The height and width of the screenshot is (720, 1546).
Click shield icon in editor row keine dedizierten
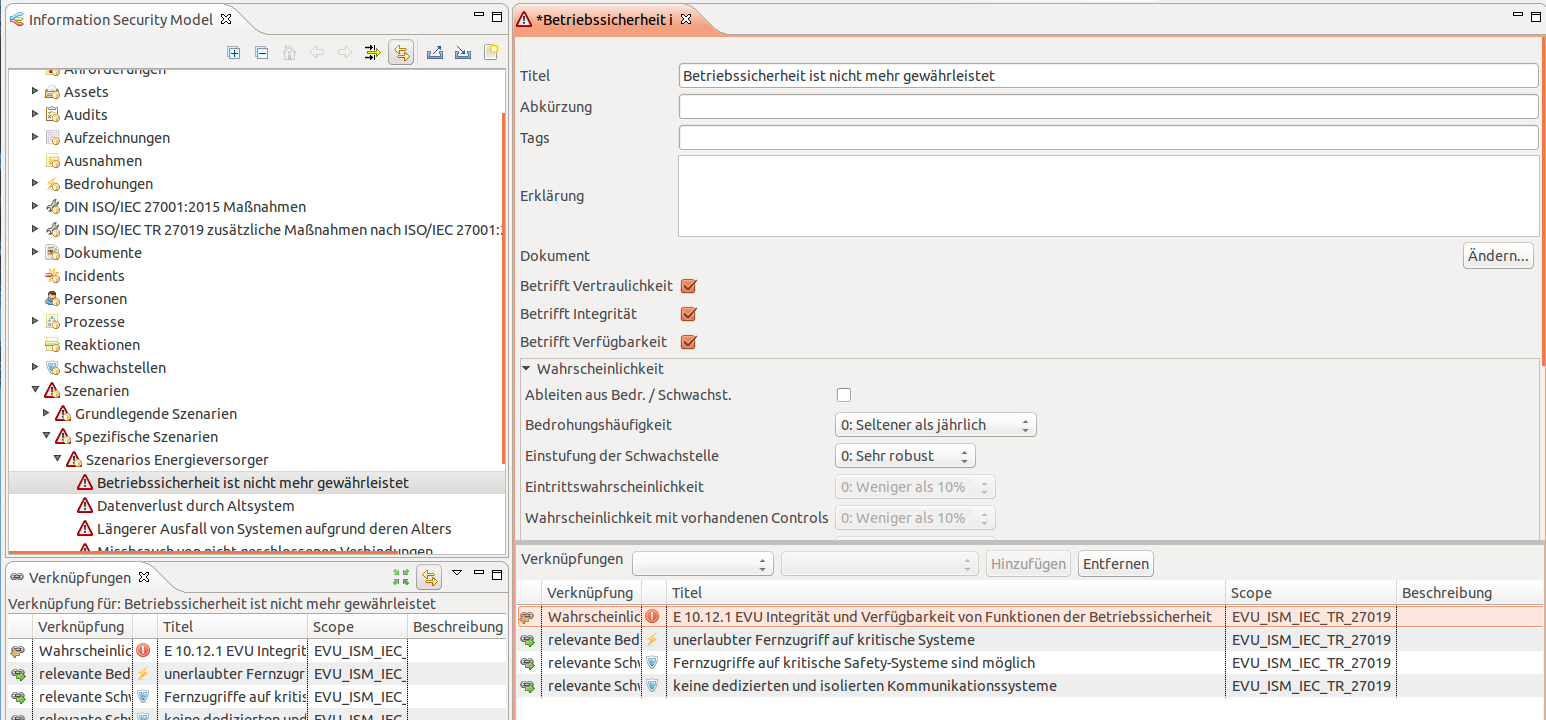(x=652, y=686)
